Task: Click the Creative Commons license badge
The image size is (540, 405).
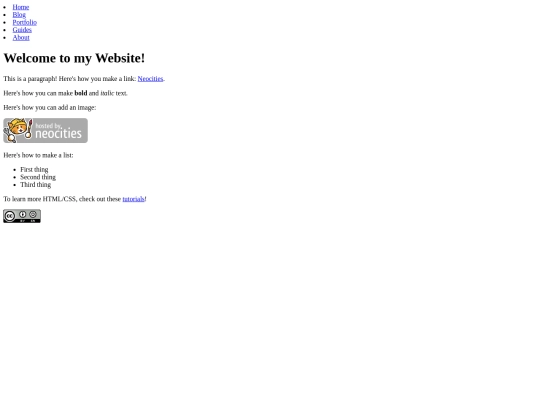Action: (22, 216)
